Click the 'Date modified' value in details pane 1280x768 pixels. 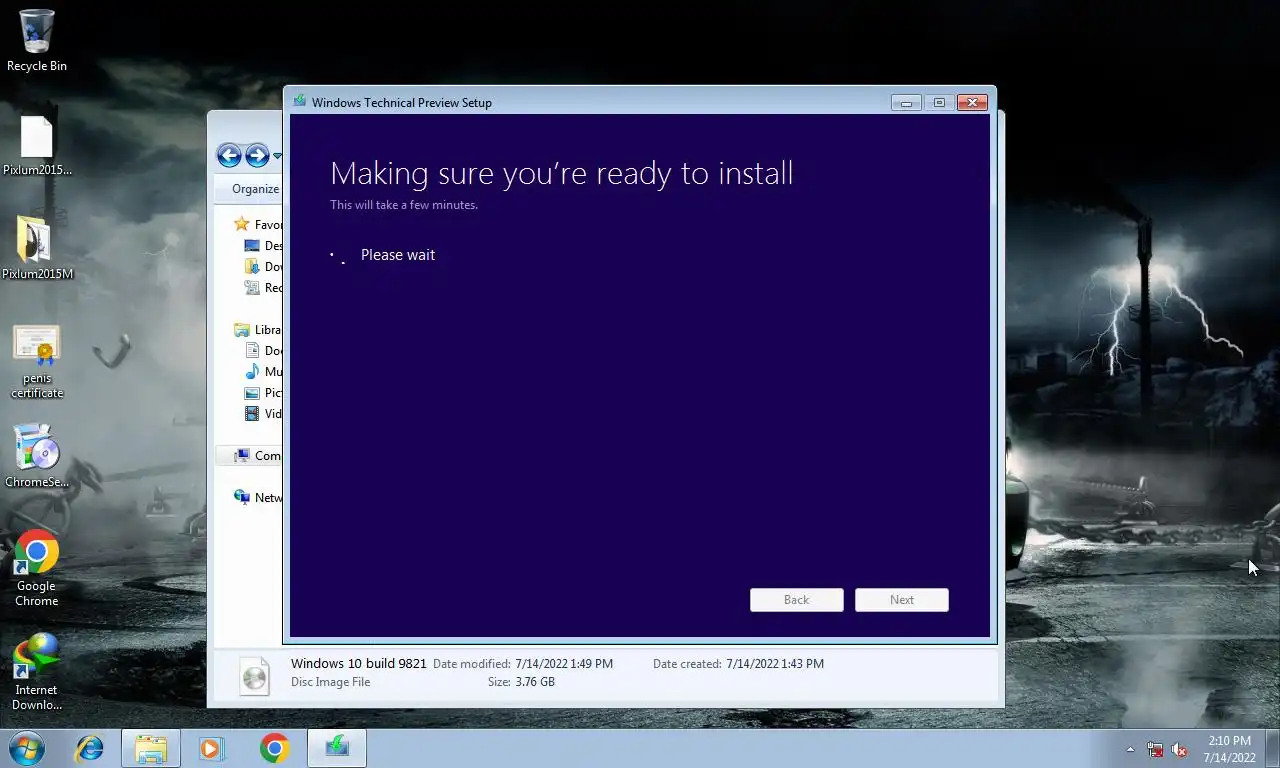point(564,664)
